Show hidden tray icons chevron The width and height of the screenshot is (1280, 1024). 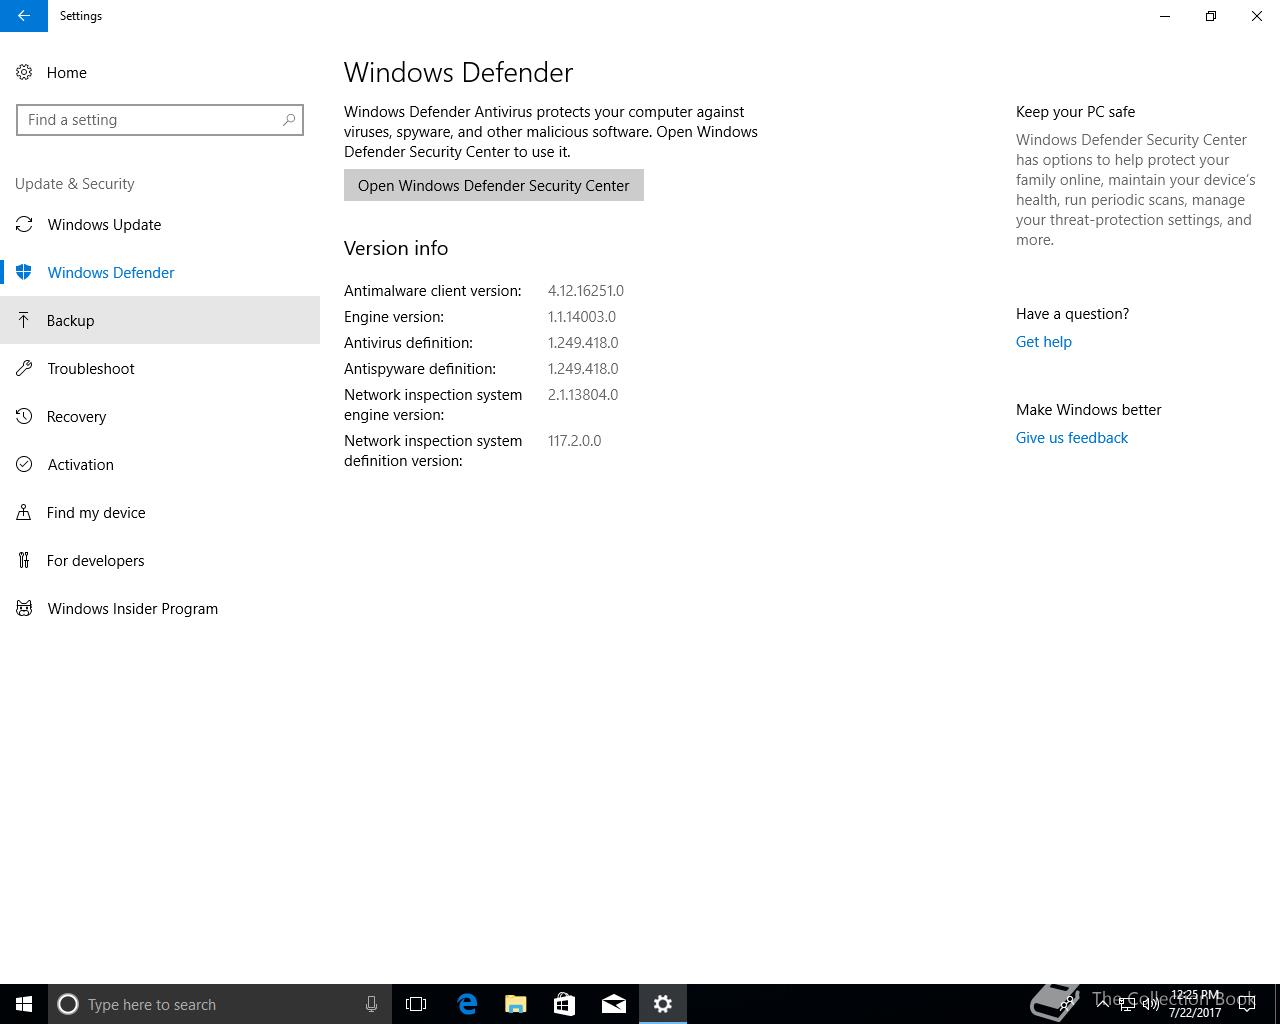(1102, 1003)
